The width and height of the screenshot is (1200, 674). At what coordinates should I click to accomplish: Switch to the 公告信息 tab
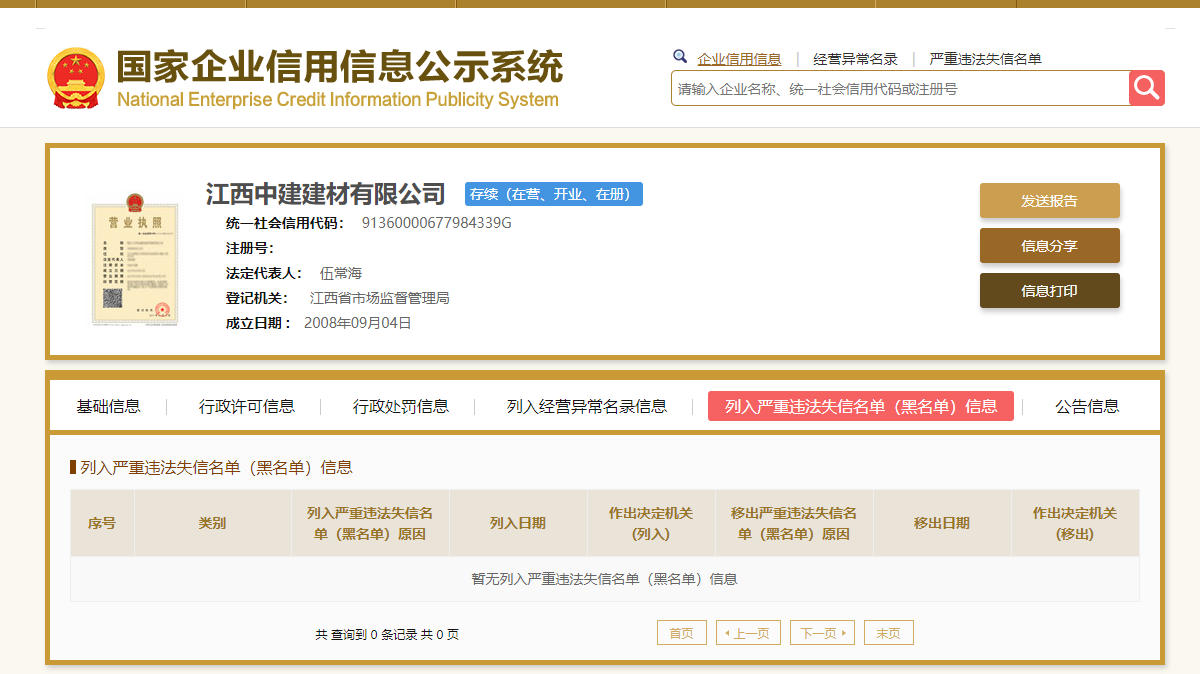pyautogui.click(x=1087, y=406)
